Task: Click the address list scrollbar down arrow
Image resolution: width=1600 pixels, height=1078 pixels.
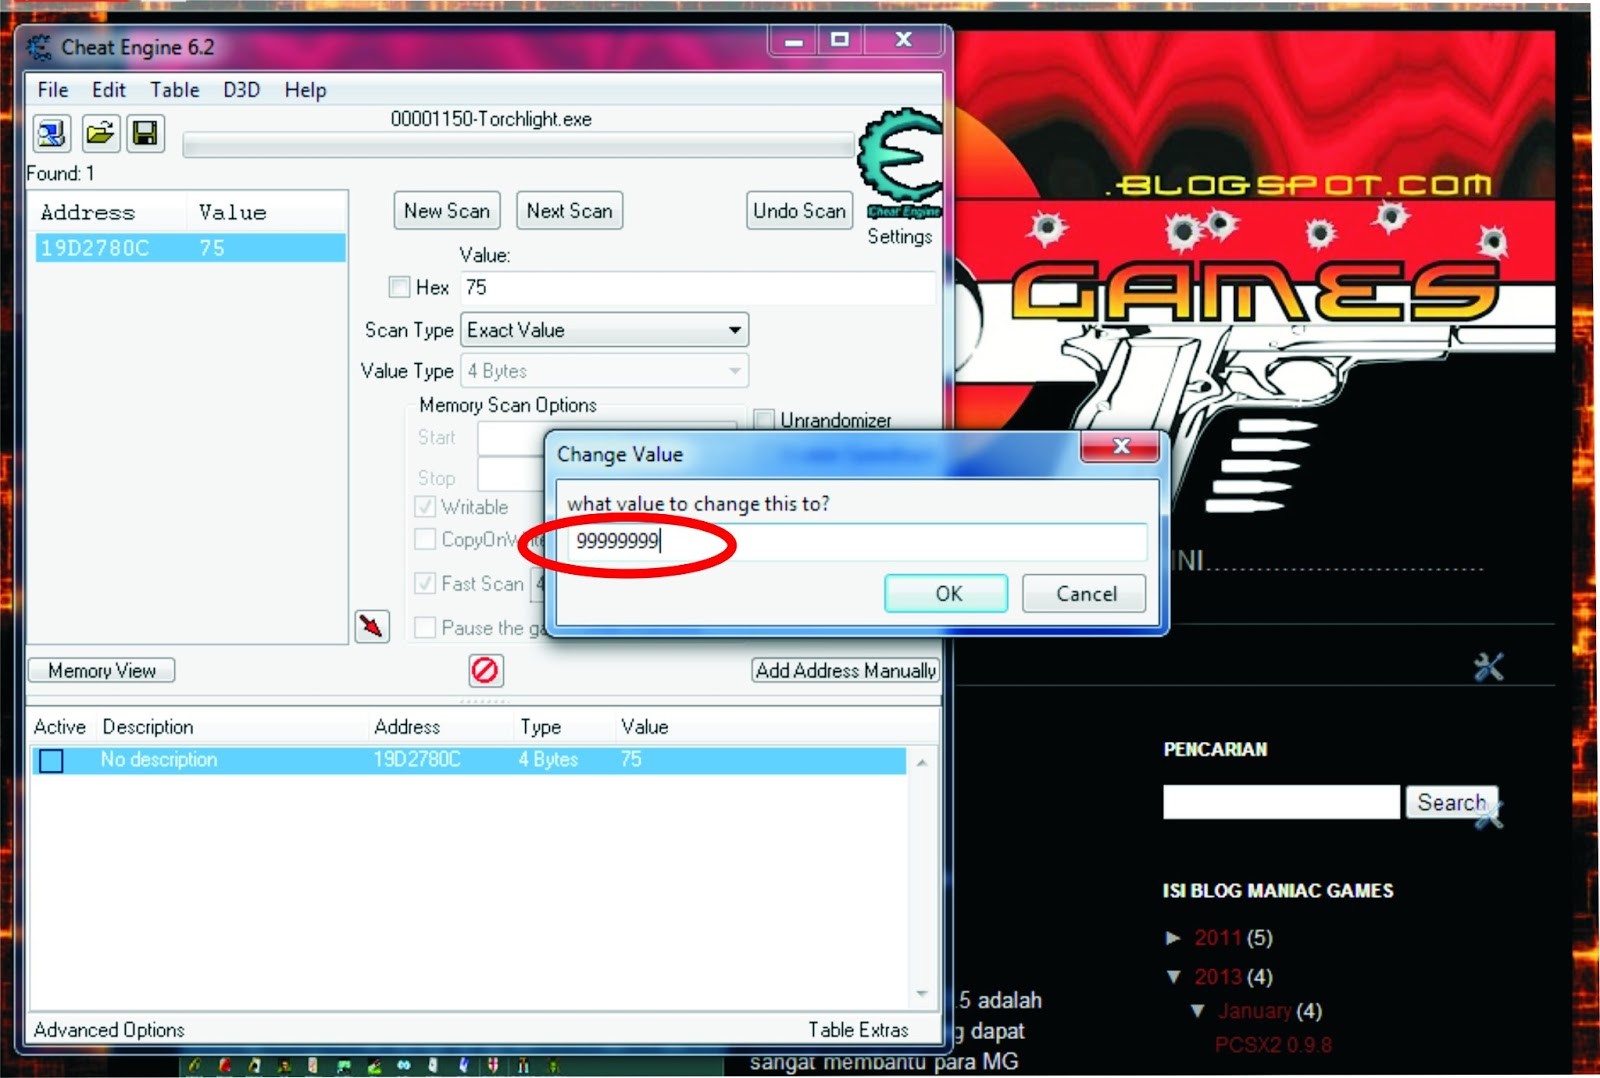Action: 921,994
